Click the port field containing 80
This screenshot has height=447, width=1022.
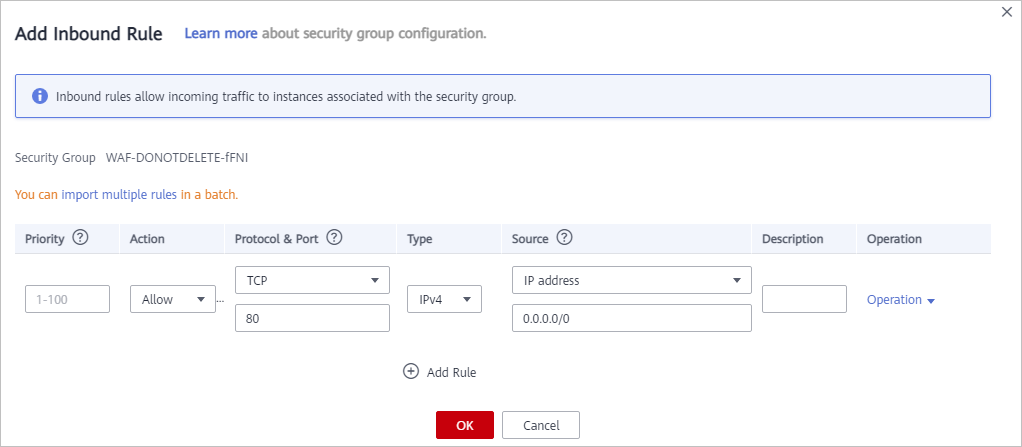click(x=311, y=318)
